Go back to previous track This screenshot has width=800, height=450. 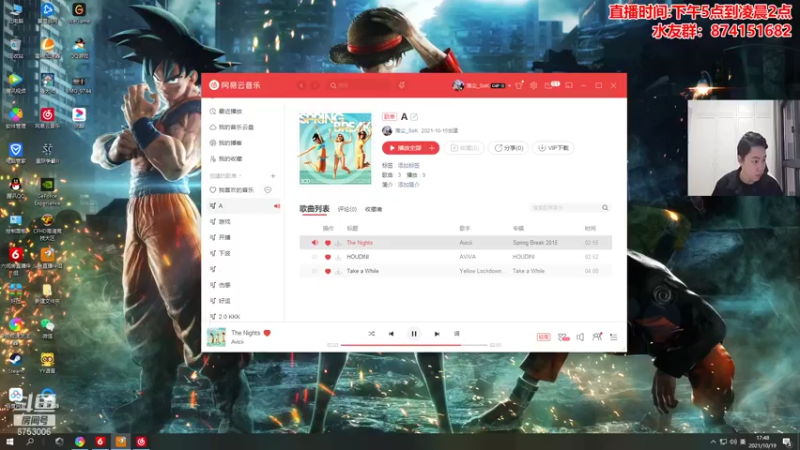pos(391,334)
